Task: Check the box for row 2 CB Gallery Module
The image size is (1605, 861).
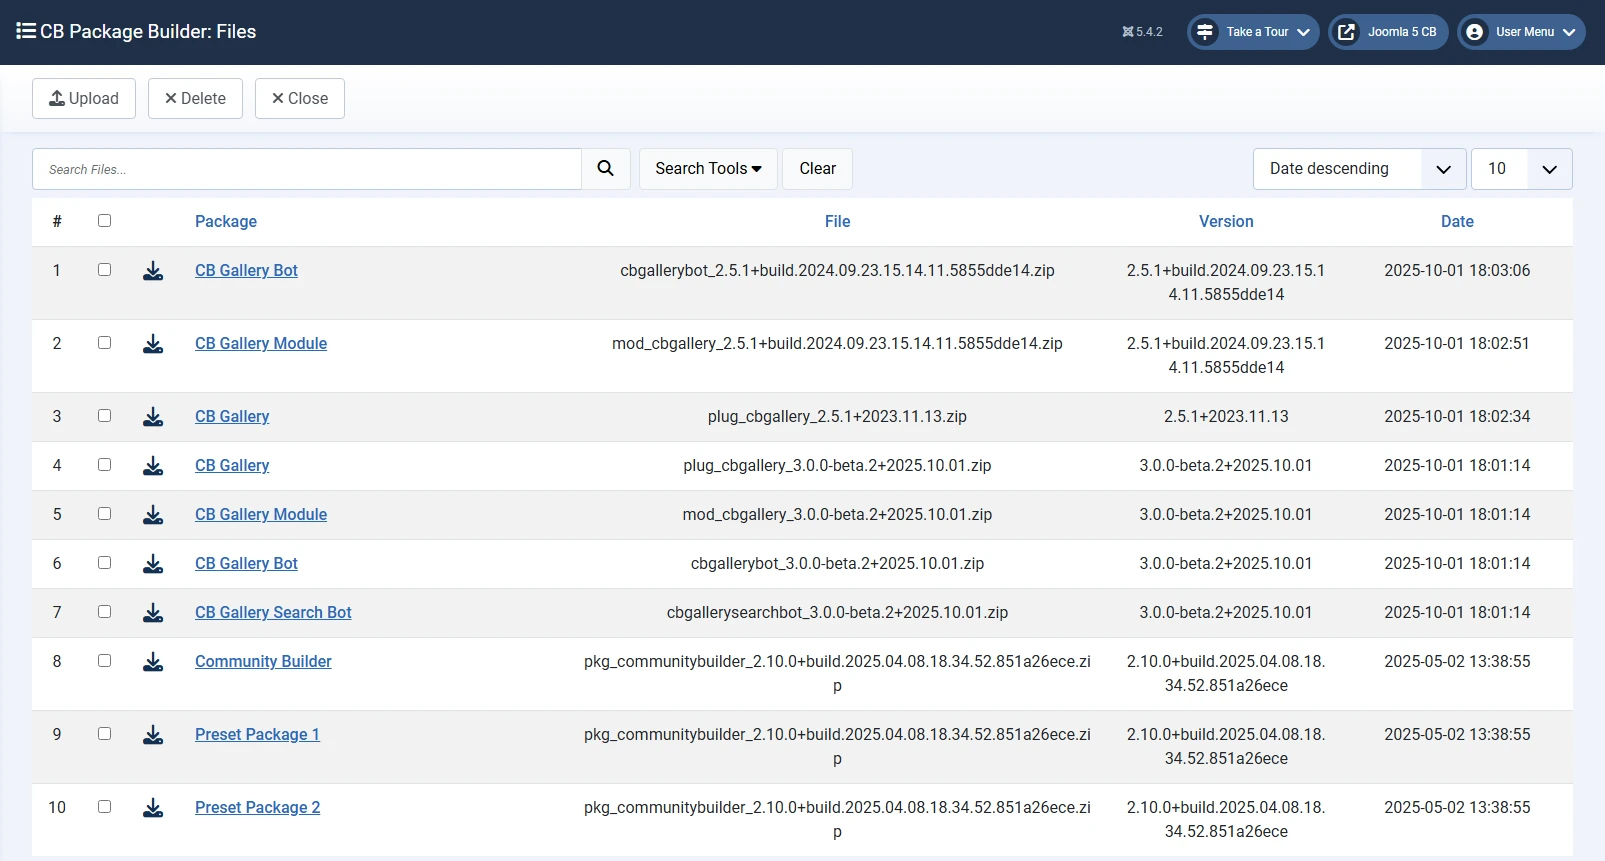Action: [x=104, y=343]
